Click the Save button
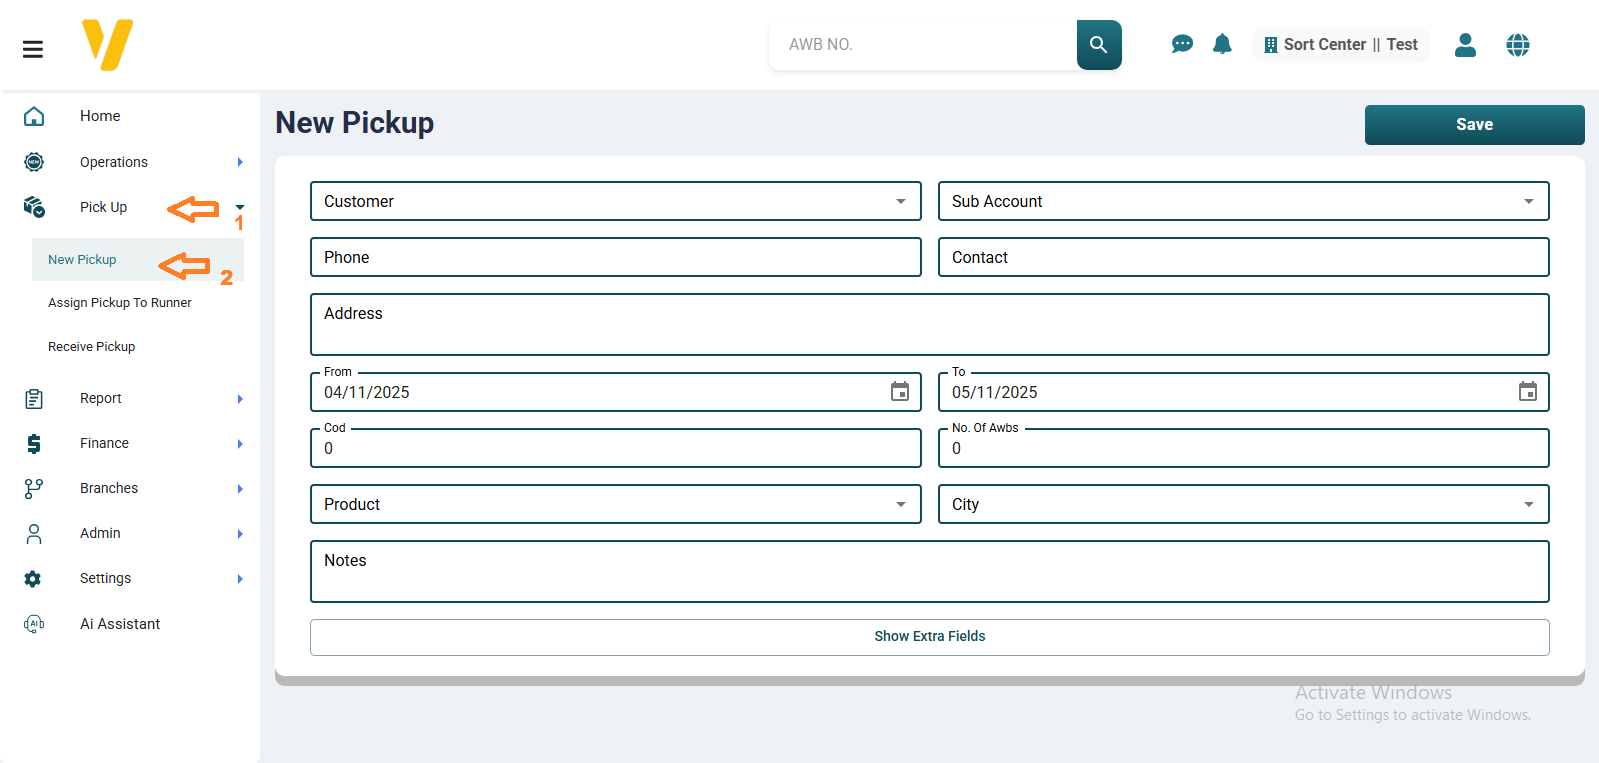The width and height of the screenshot is (1599, 763). tap(1475, 125)
